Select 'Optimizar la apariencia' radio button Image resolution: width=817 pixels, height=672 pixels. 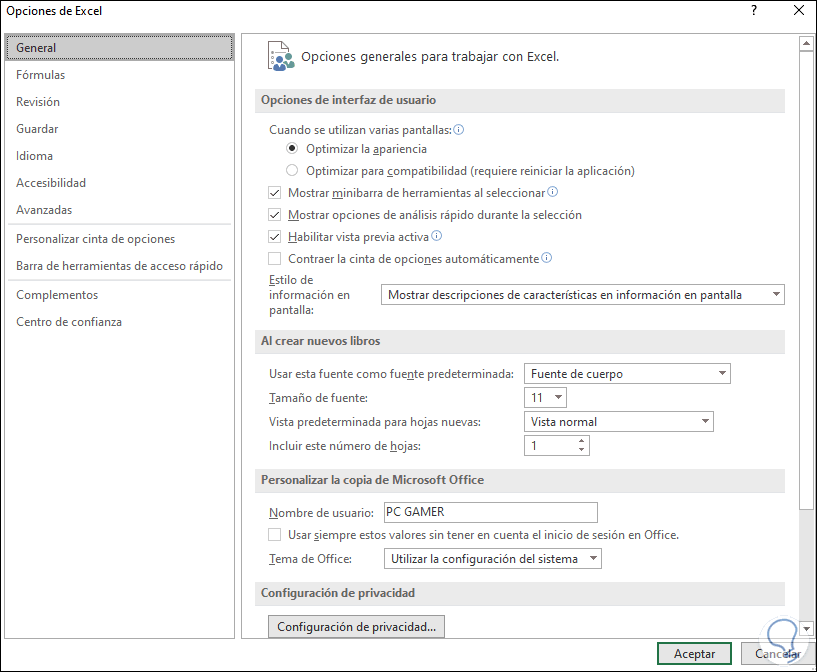tap(292, 148)
